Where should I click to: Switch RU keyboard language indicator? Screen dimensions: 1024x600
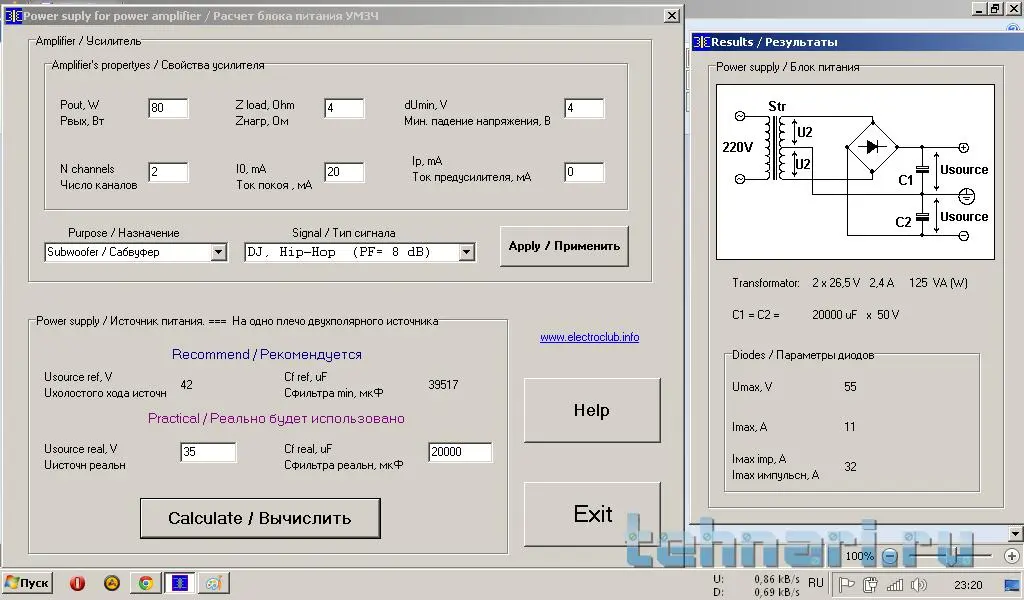(816, 582)
